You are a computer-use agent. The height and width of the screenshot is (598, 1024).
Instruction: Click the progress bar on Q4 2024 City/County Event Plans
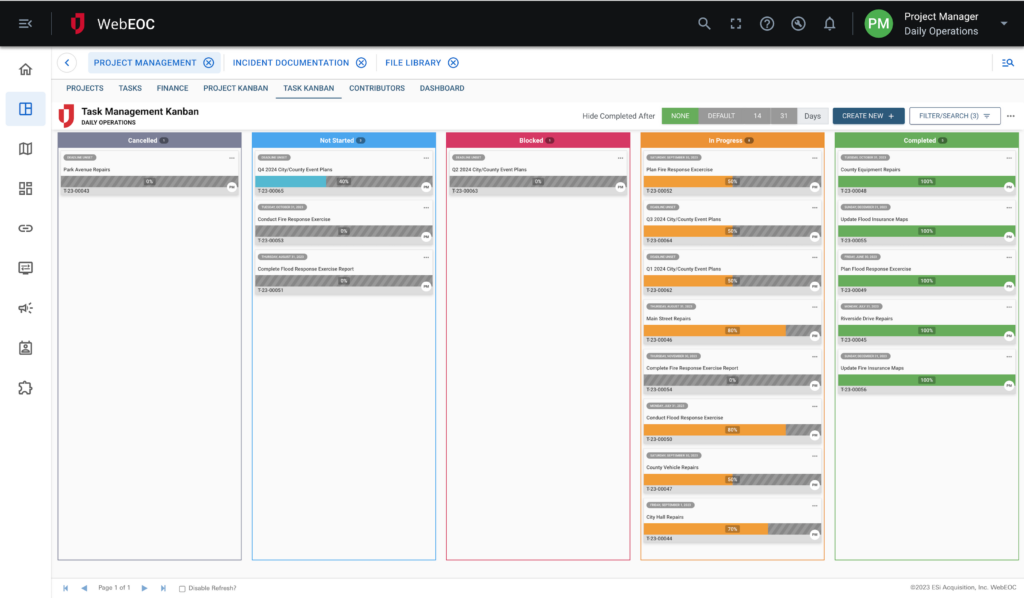343,182
